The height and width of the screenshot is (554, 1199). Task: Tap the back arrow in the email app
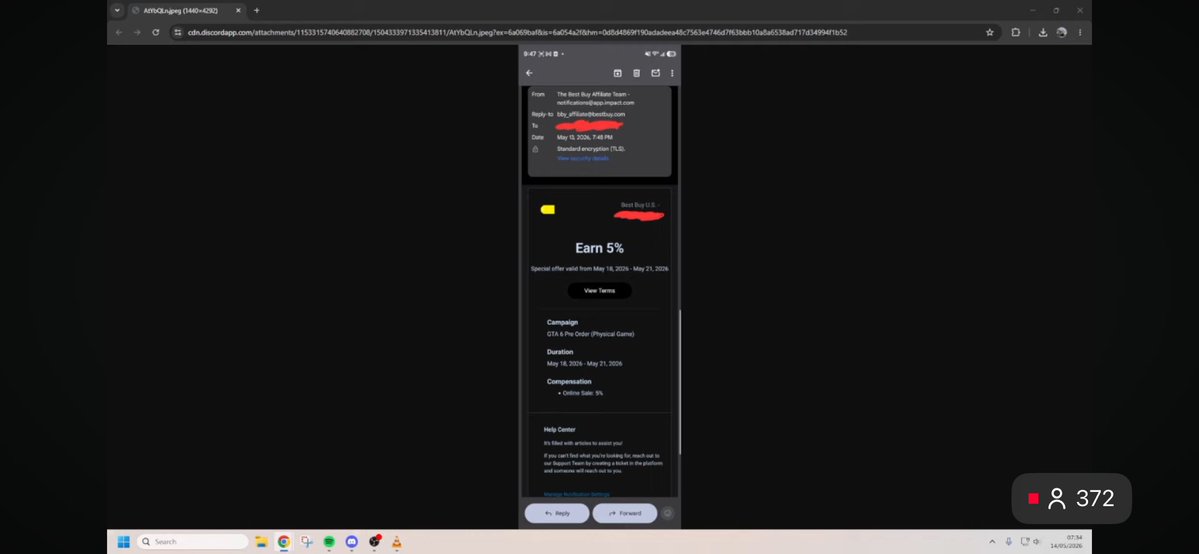(529, 73)
